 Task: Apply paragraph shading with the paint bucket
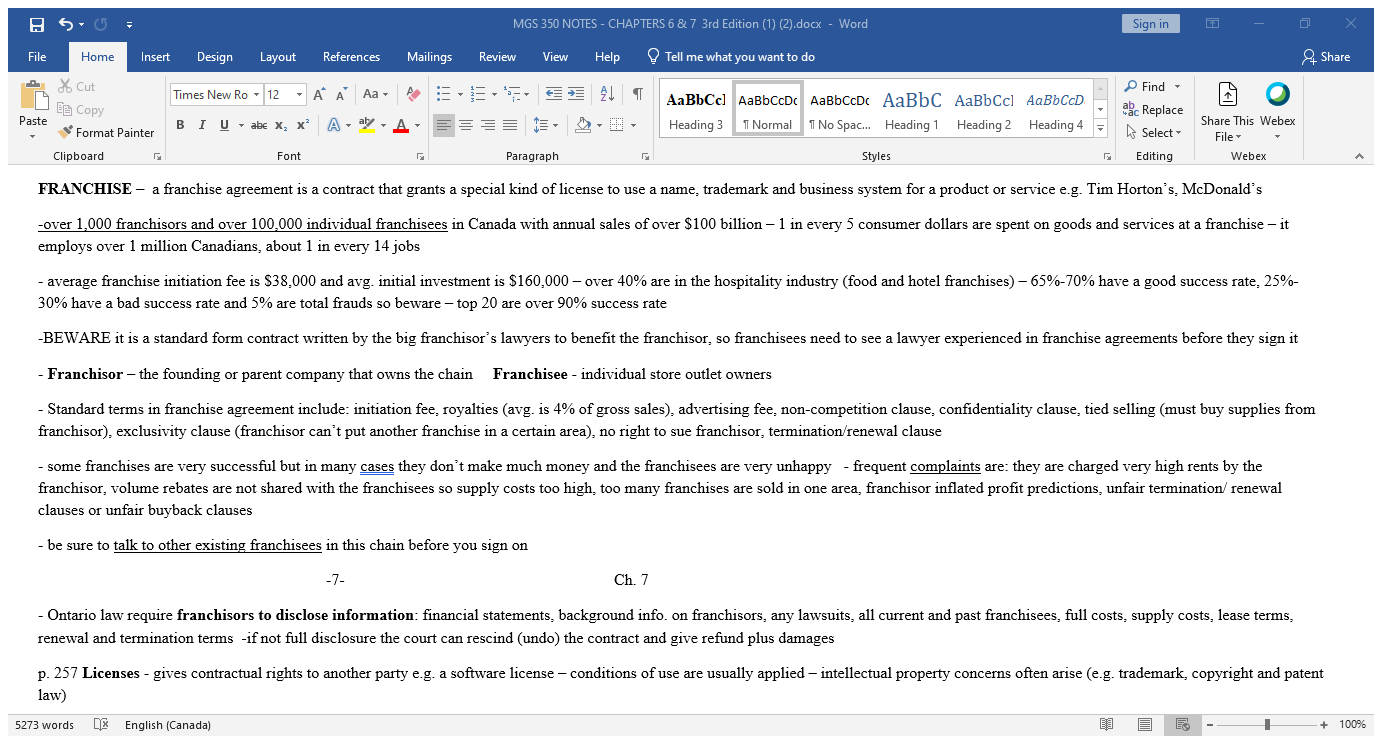click(583, 125)
